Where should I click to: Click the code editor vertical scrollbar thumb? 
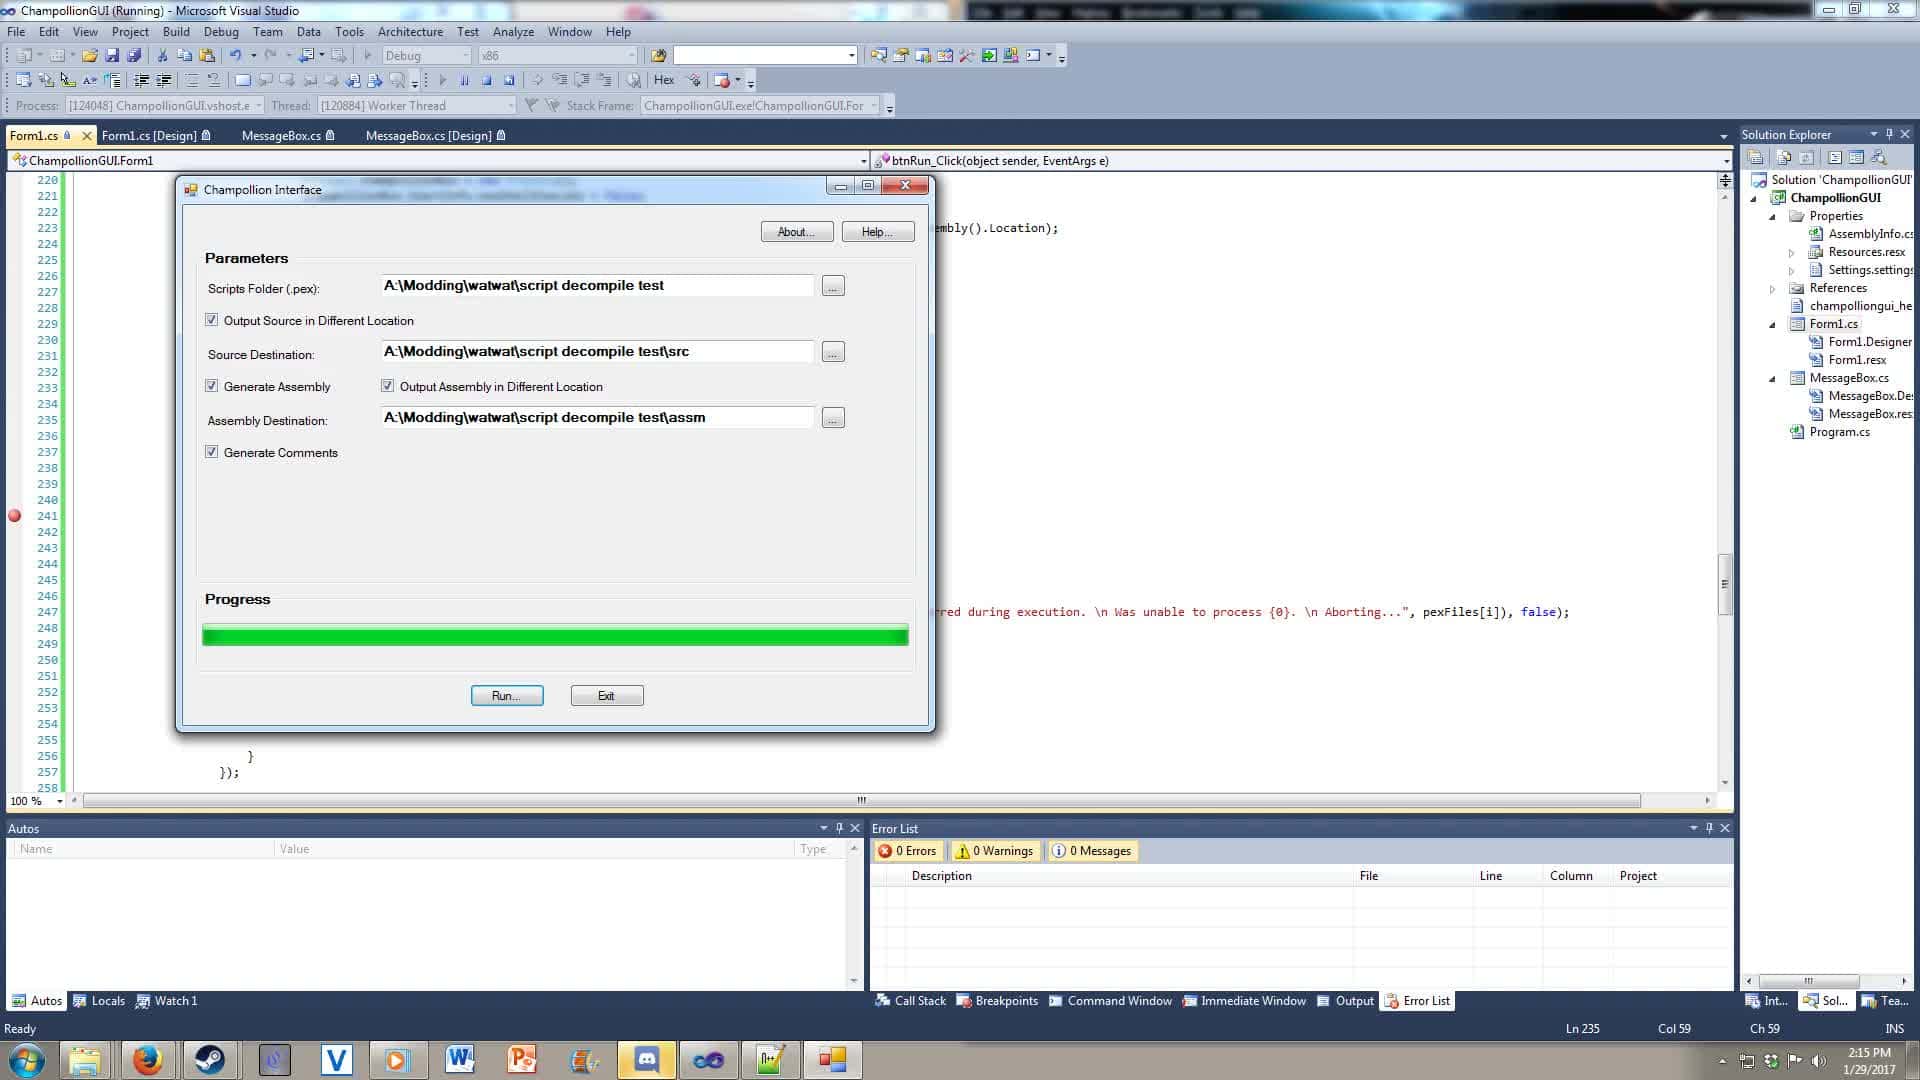pyautogui.click(x=1724, y=584)
